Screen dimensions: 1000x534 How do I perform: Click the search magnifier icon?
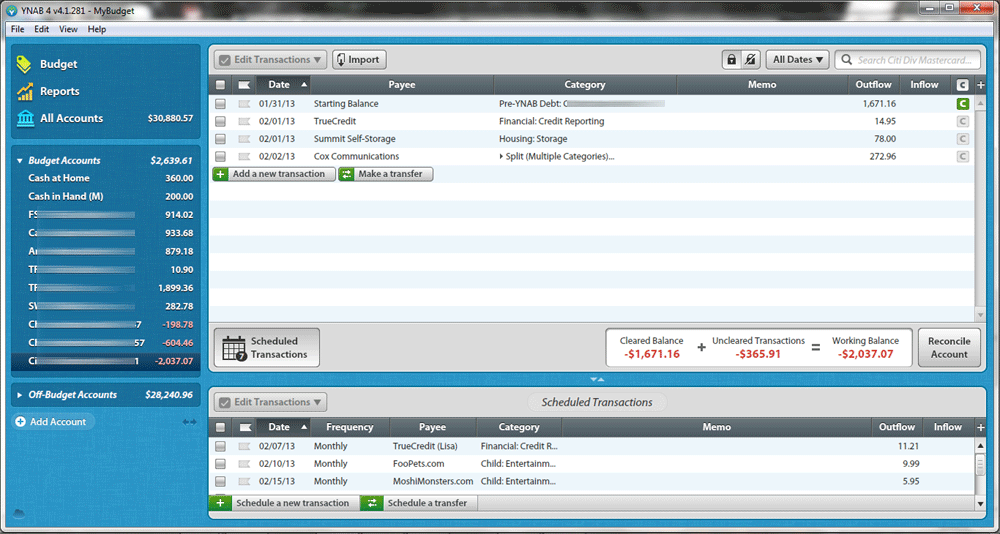tap(846, 59)
